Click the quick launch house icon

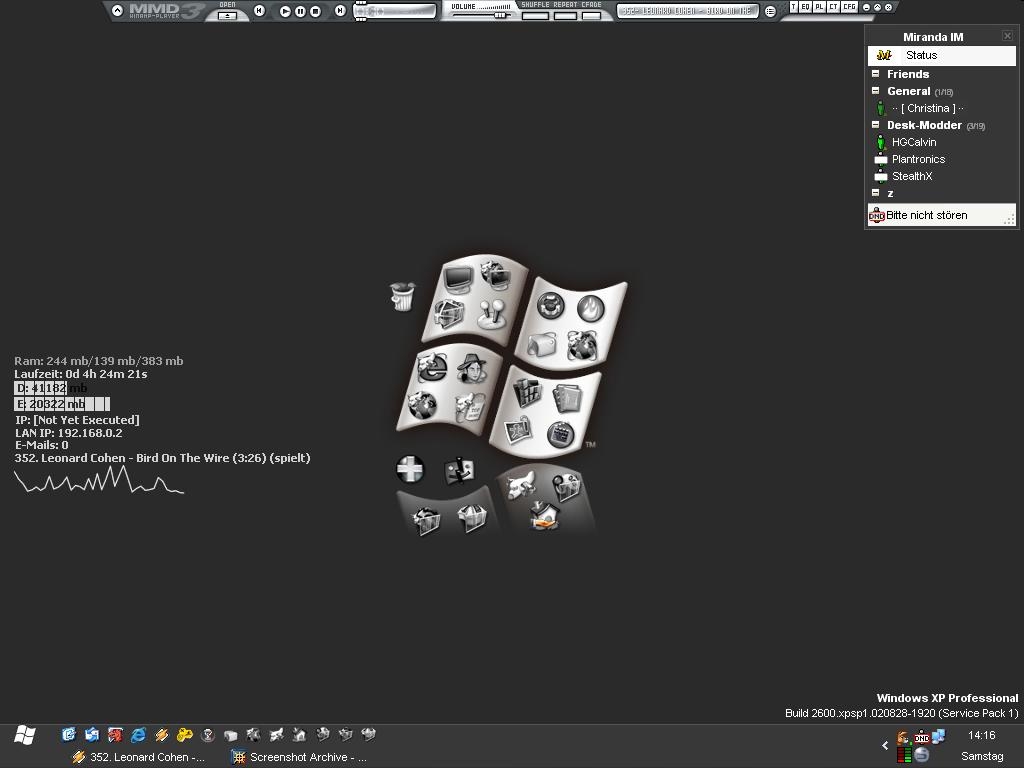click(x=300, y=735)
